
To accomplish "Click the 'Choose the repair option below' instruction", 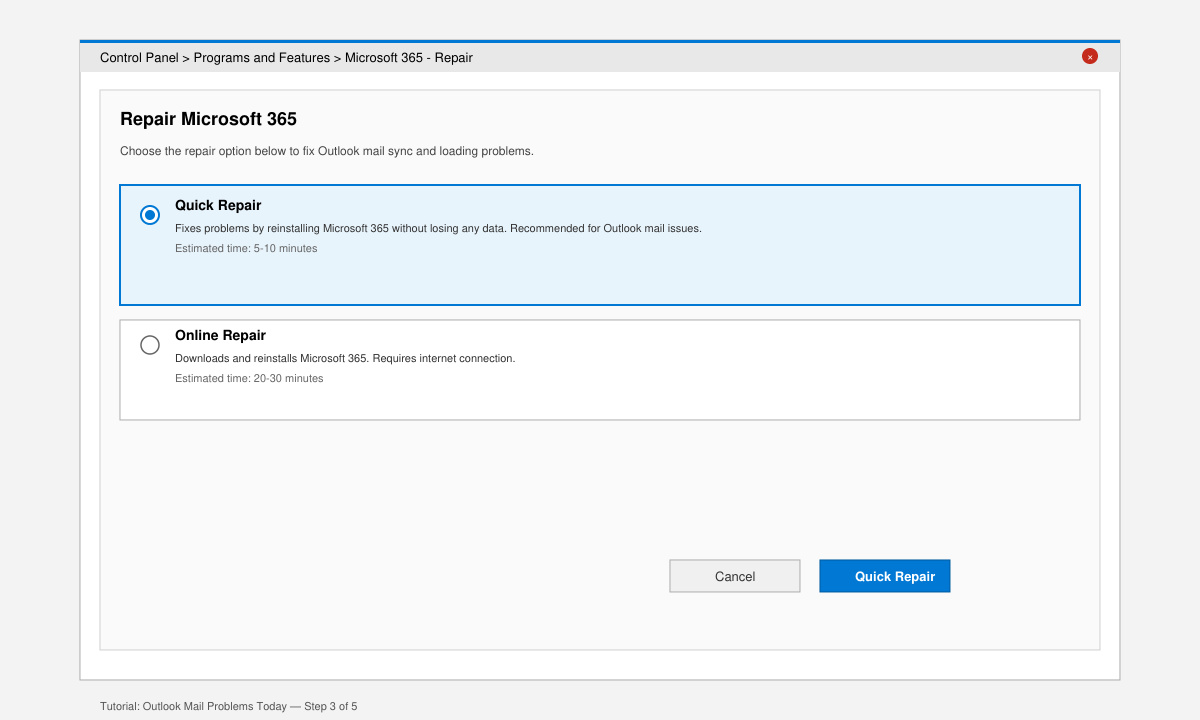I will point(327,151).
